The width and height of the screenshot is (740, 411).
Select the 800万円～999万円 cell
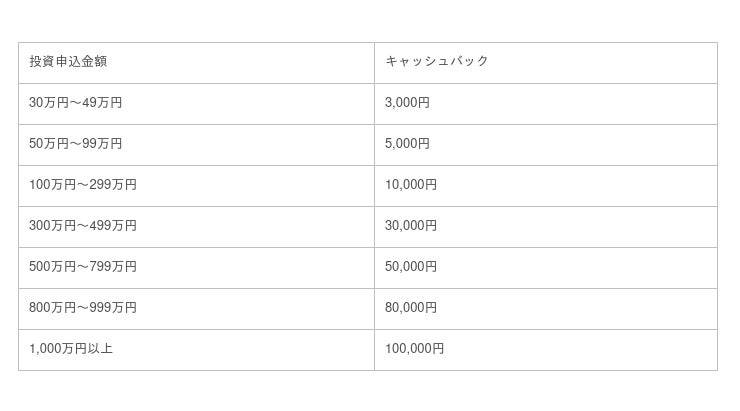(x=196, y=308)
